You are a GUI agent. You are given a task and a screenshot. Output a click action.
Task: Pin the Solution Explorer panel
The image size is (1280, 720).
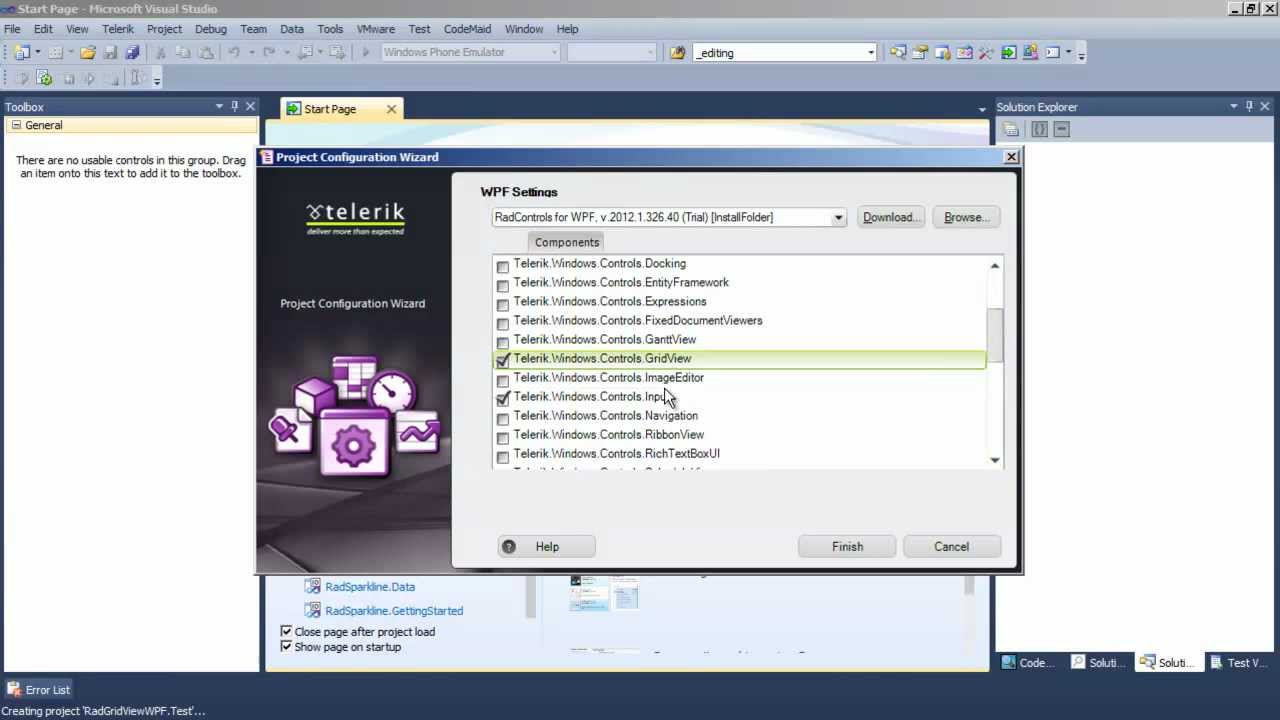(x=1249, y=106)
